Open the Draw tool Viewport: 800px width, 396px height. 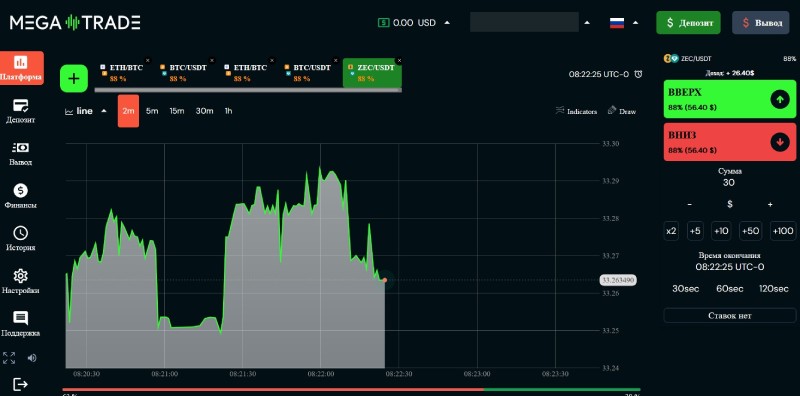click(x=622, y=111)
